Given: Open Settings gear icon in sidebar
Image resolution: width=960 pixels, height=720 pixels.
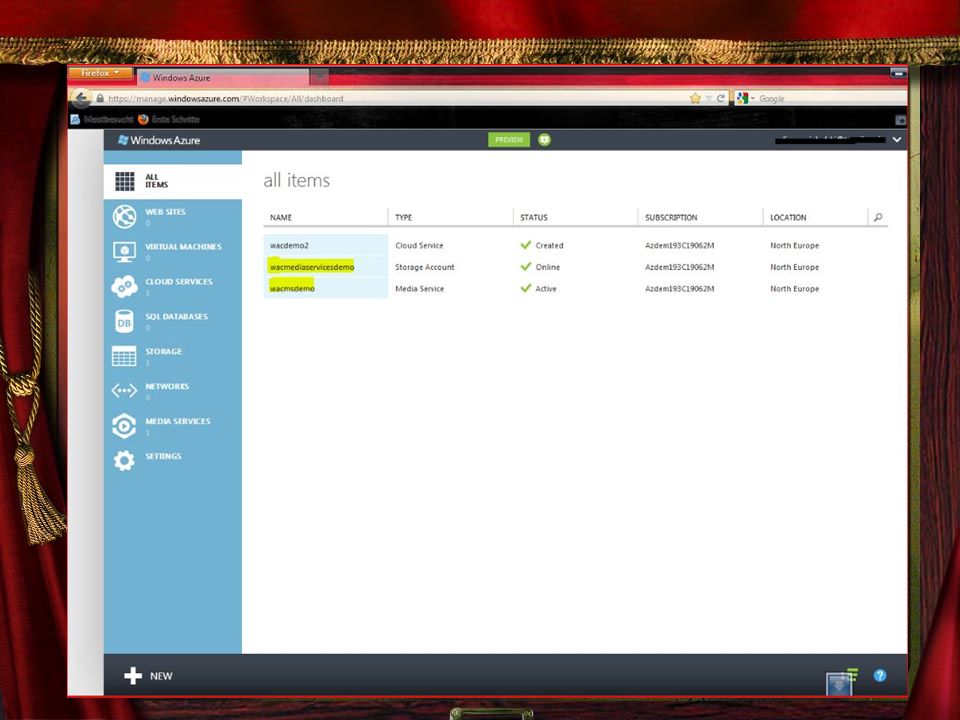Looking at the screenshot, I should point(124,460).
